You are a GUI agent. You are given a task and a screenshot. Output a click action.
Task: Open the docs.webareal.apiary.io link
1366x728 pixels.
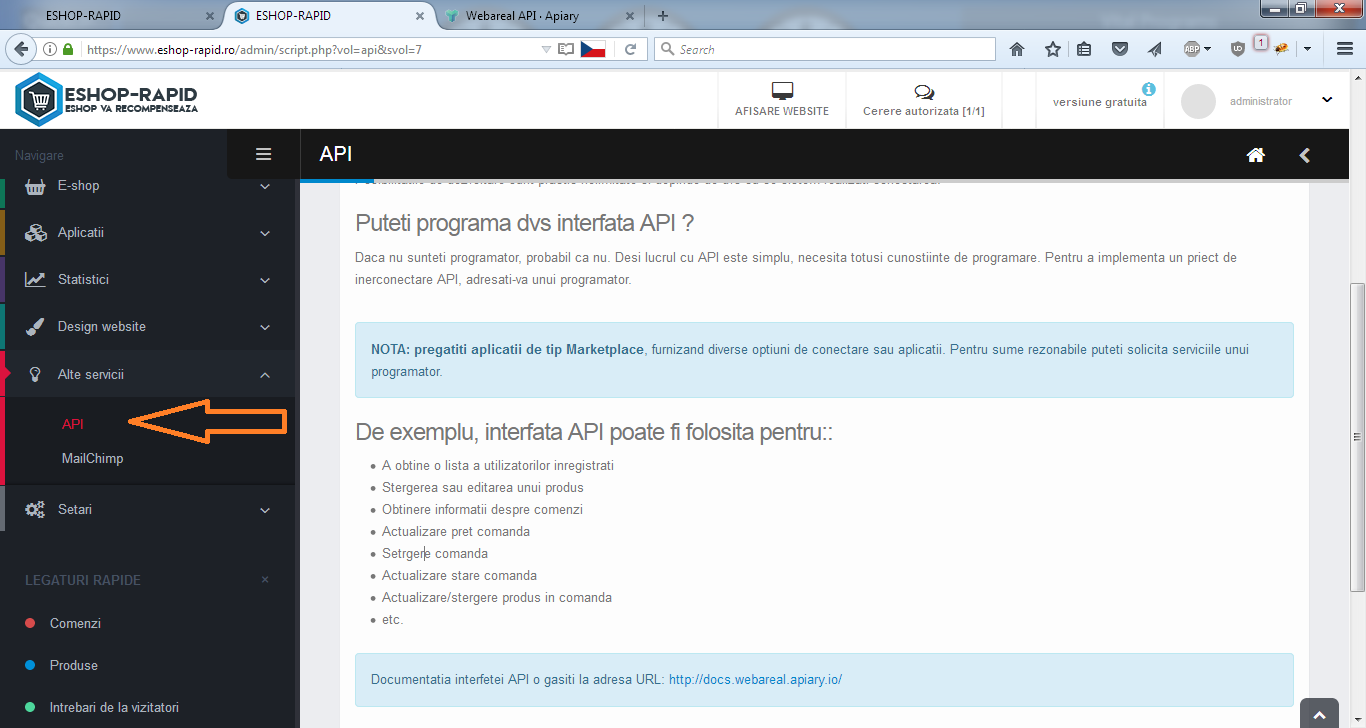click(x=755, y=679)
